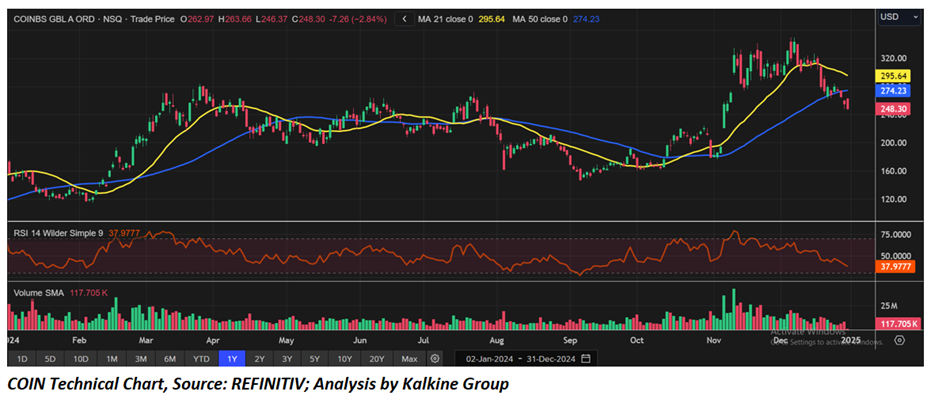Select the 20Y time range

click(376, 359)
